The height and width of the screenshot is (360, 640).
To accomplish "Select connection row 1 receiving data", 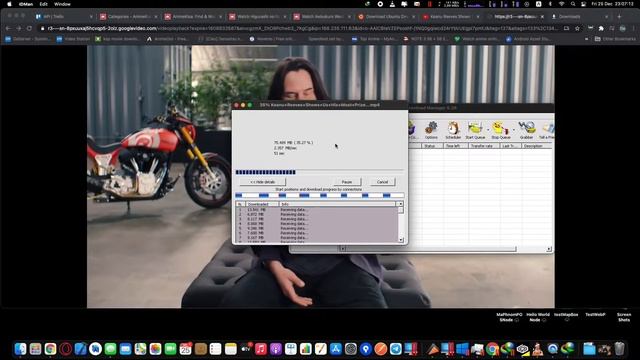I will pos(317,209).
